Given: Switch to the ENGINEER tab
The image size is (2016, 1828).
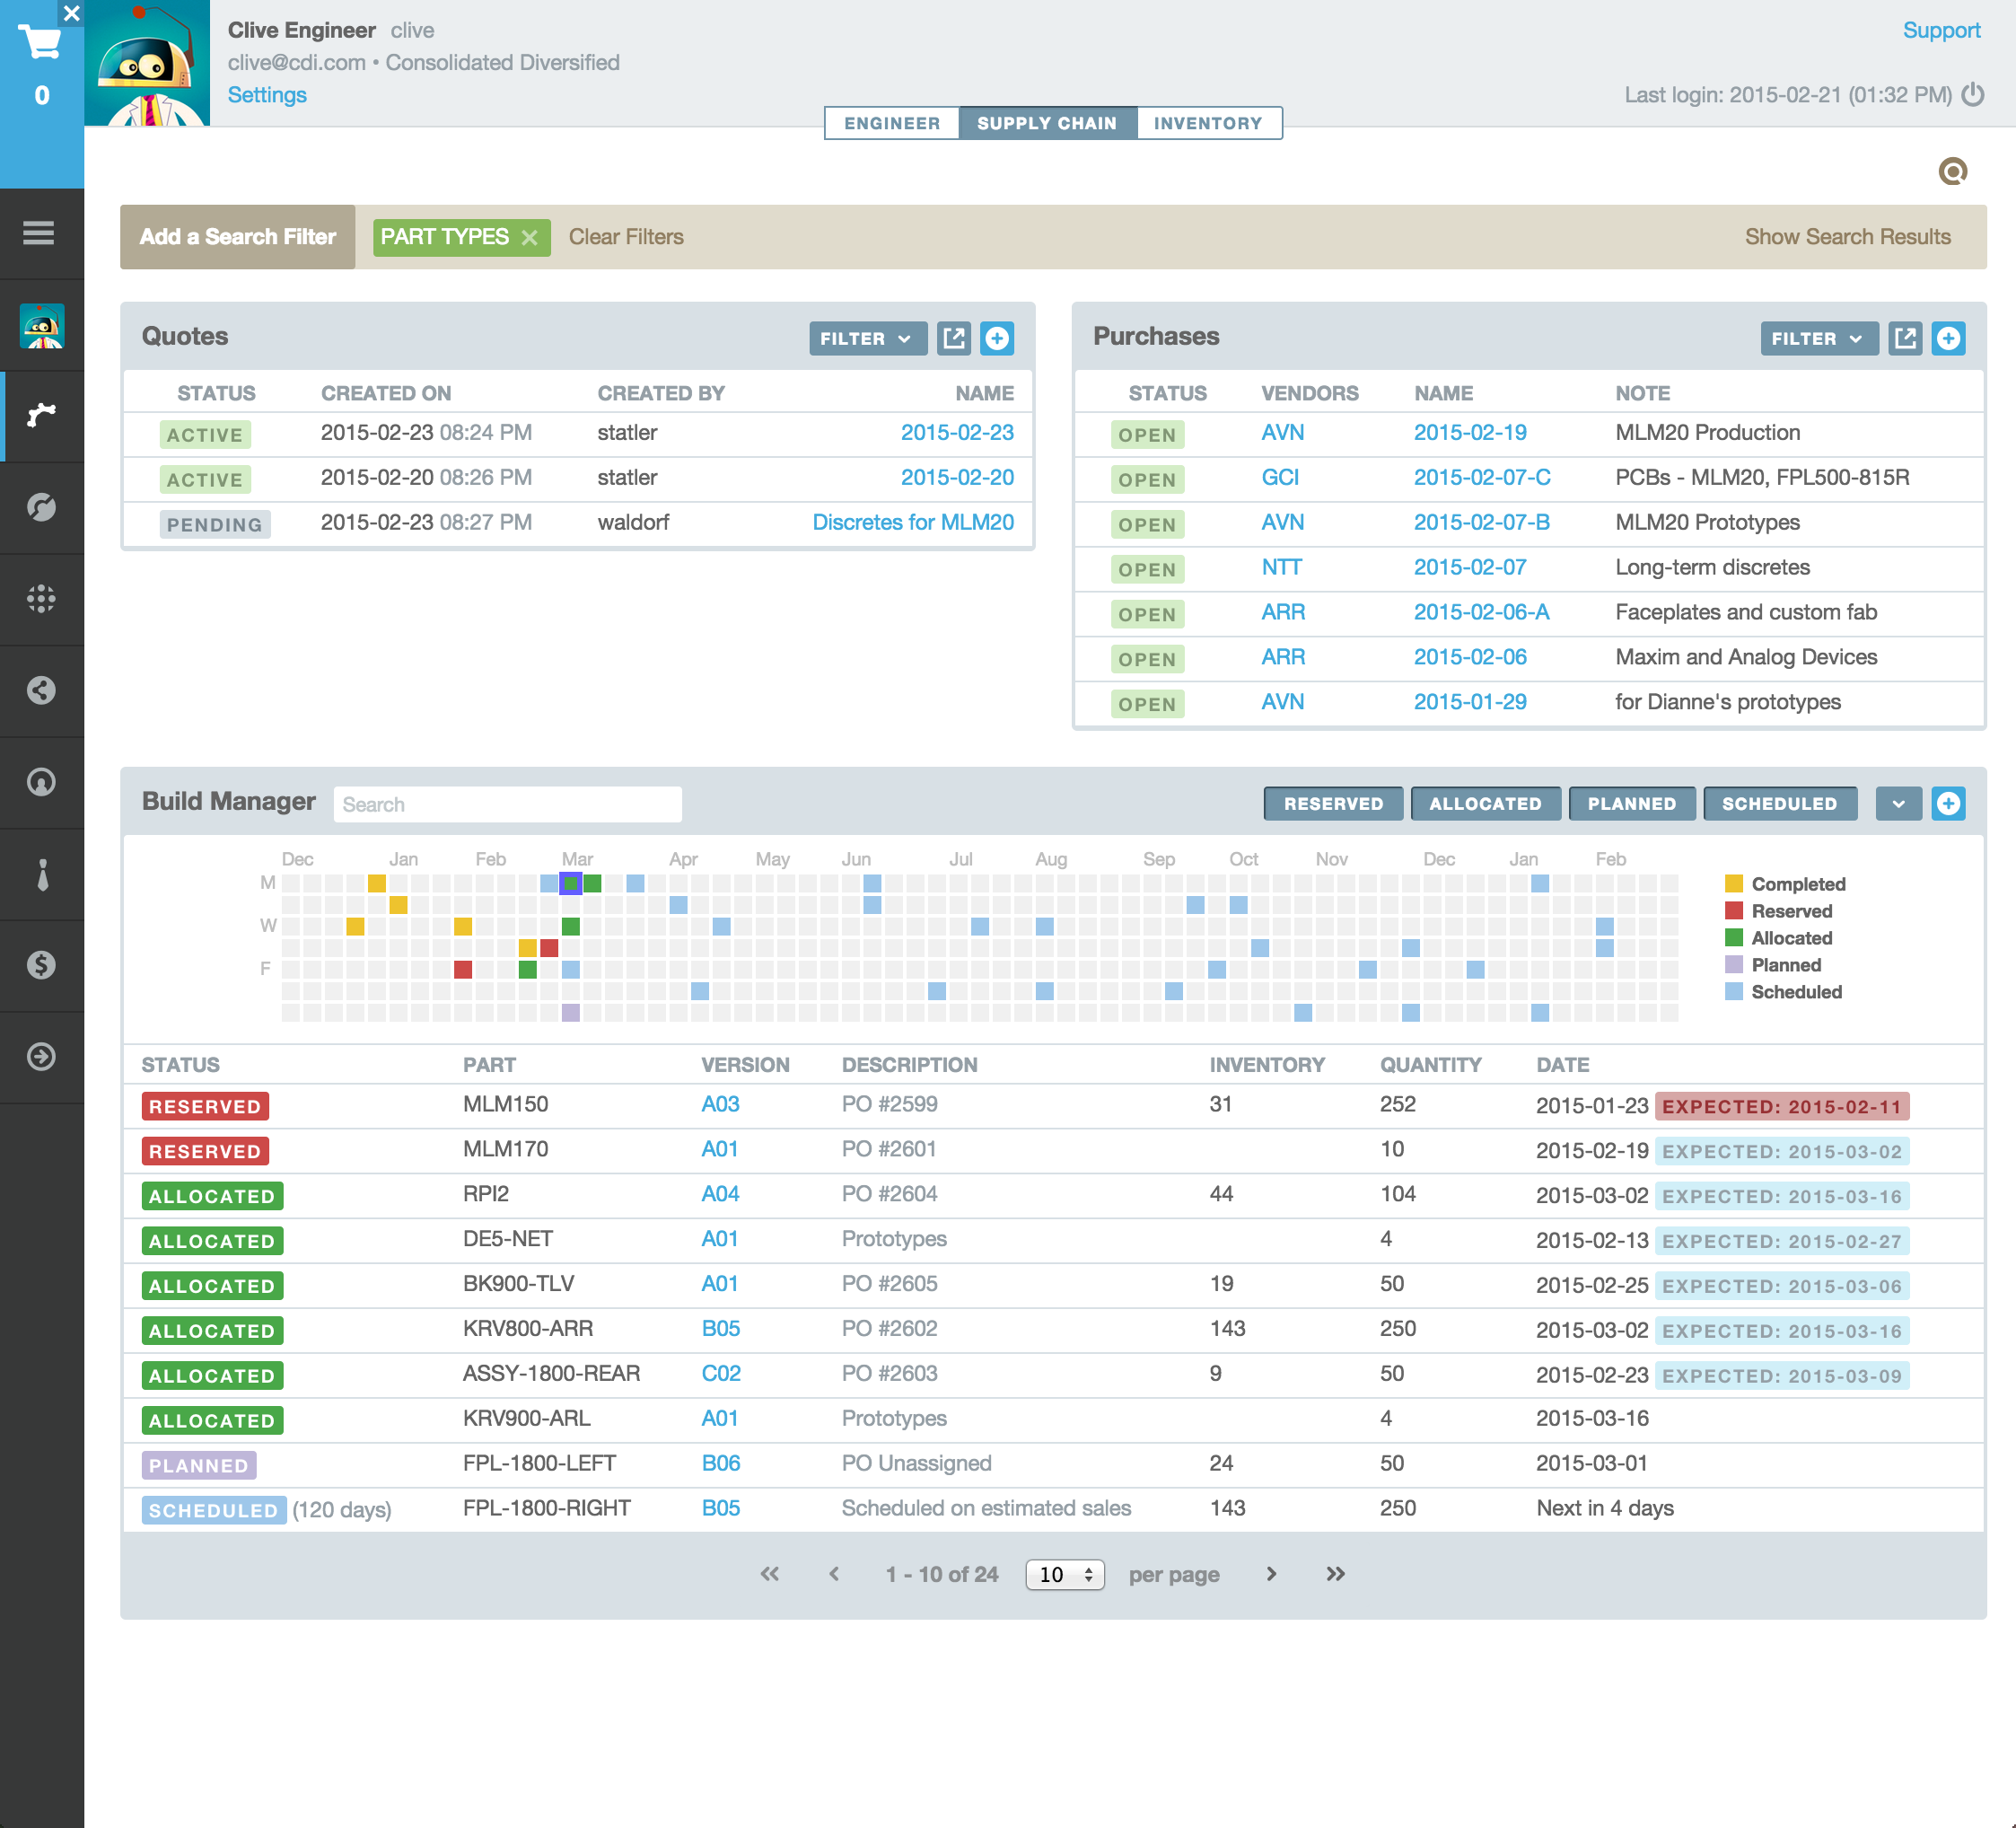Looking at the screenshot, I should pos(892,123).
